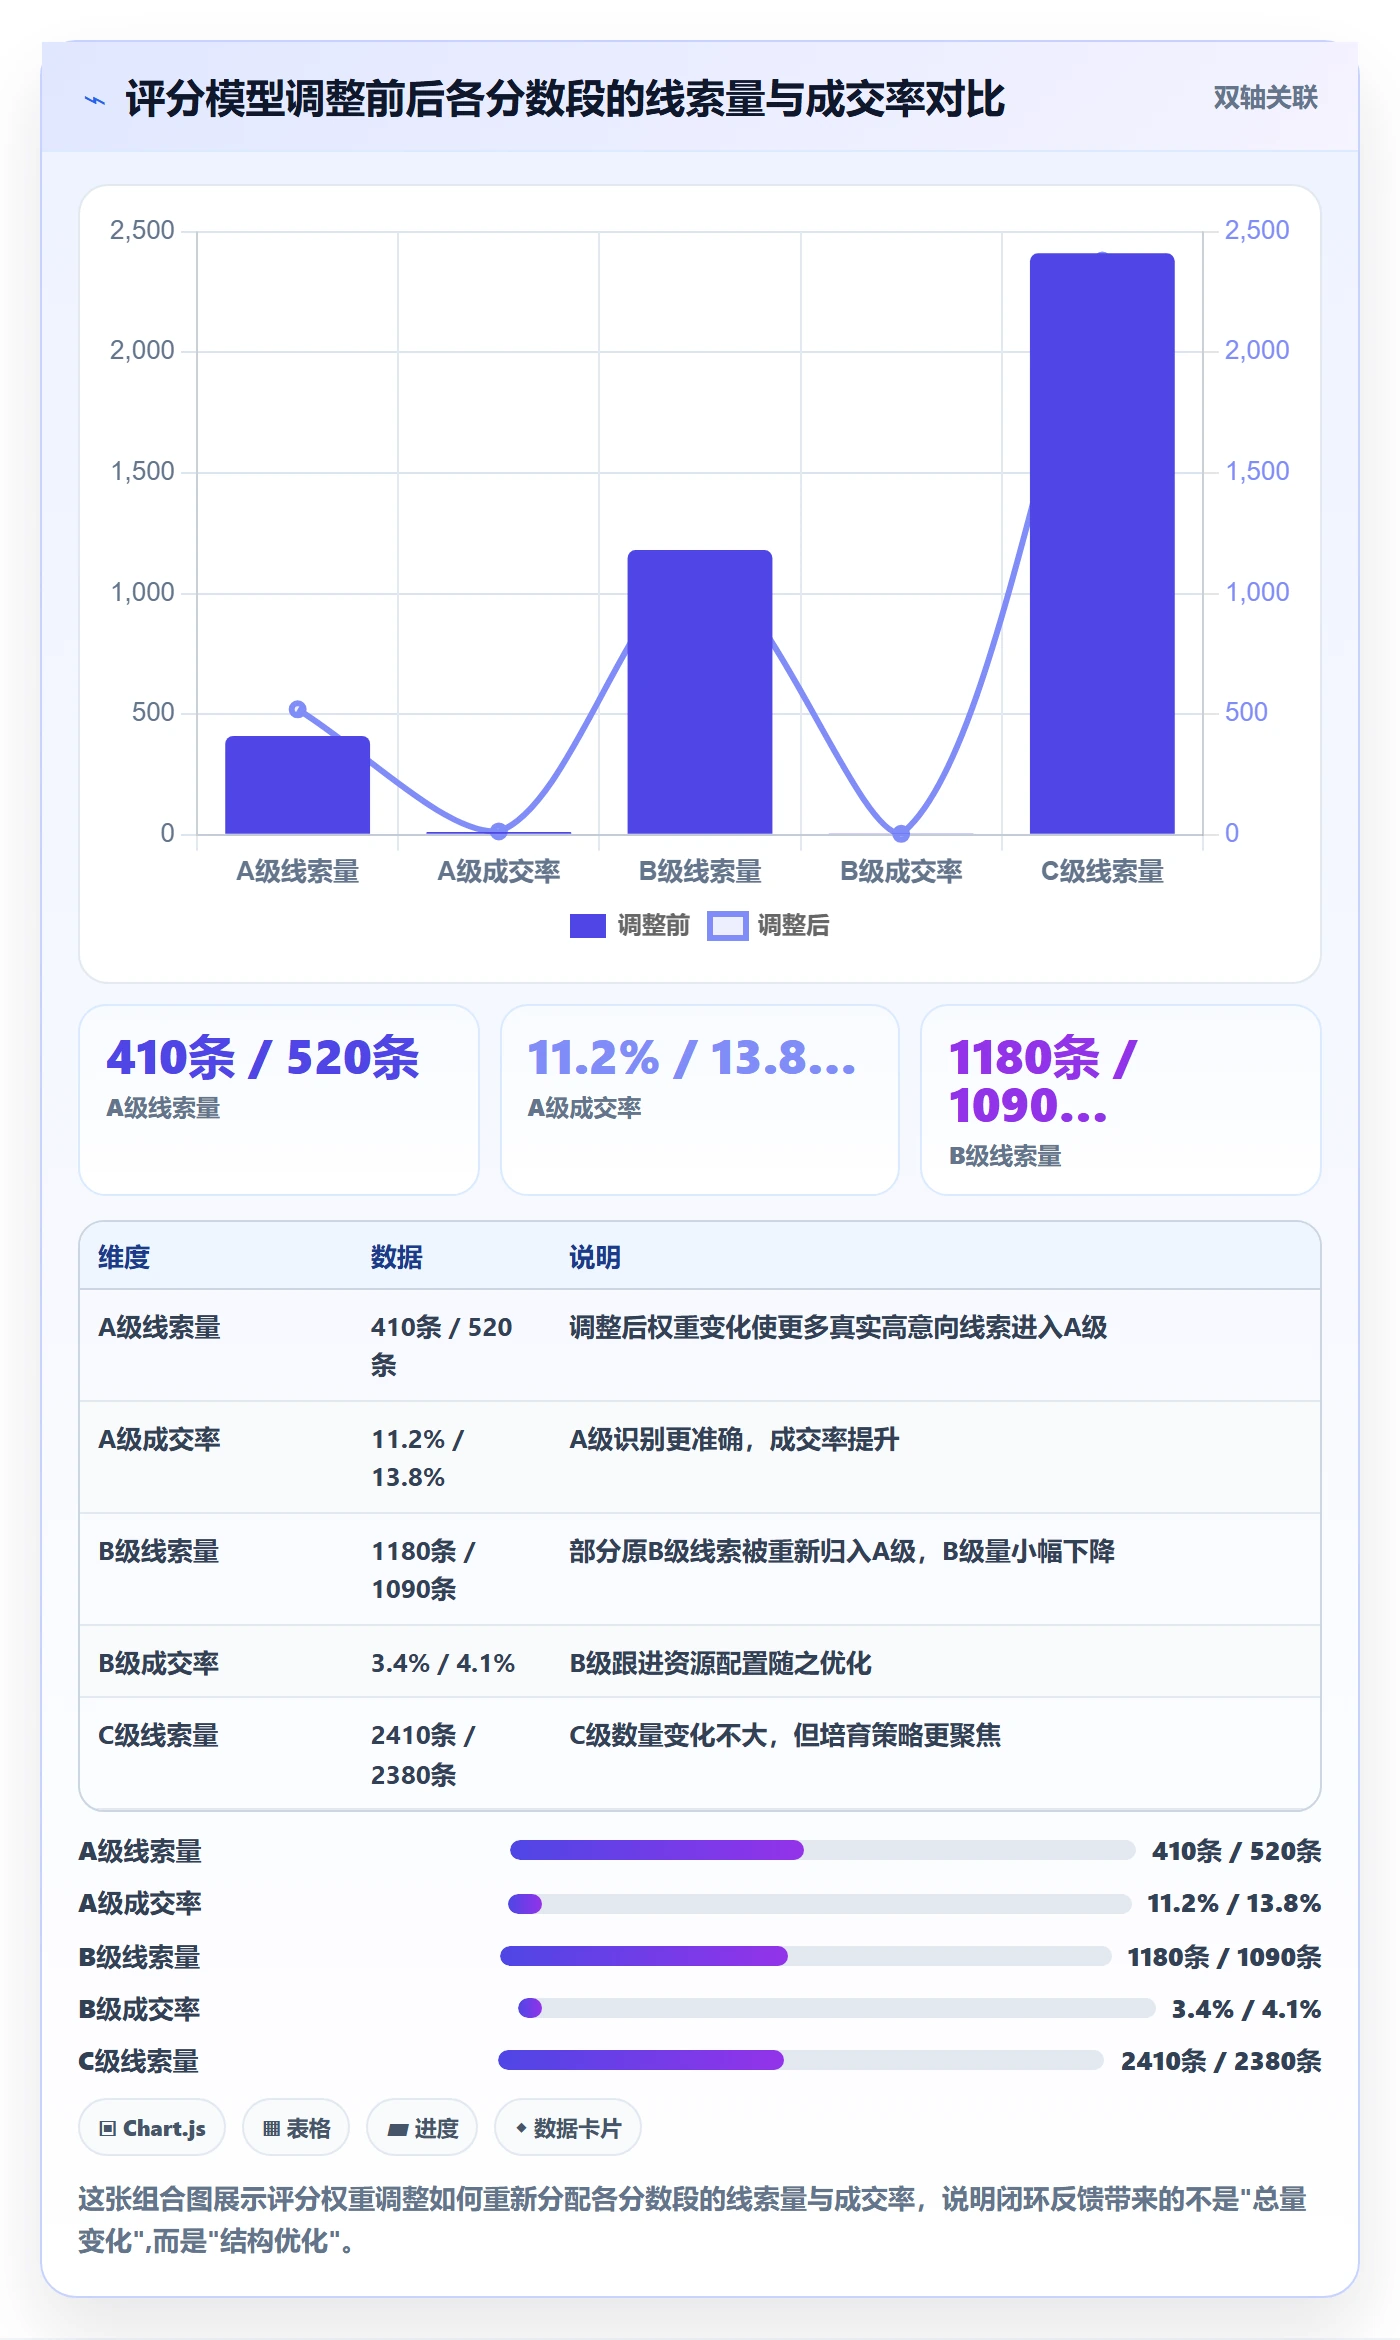Click the line point at B级成交率

click(901, 833)
